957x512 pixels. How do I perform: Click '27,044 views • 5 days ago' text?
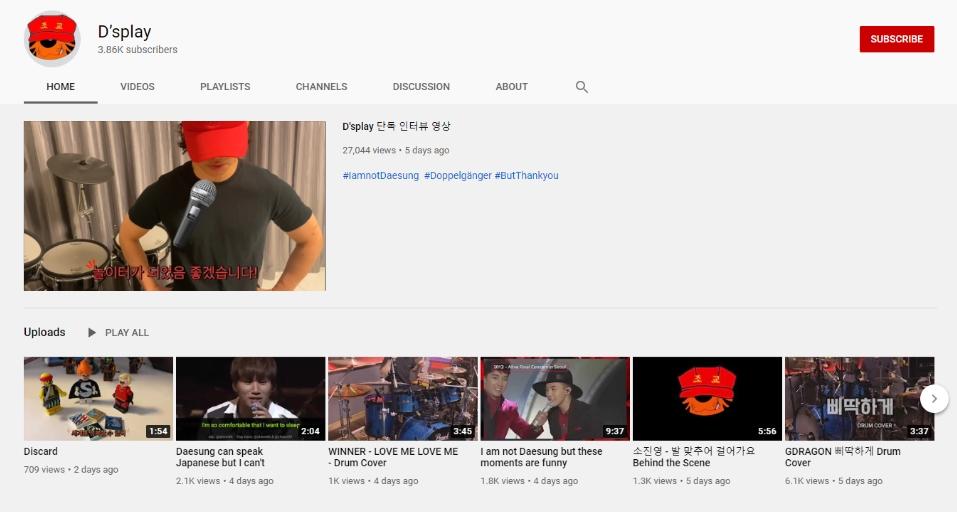(395, 150)
